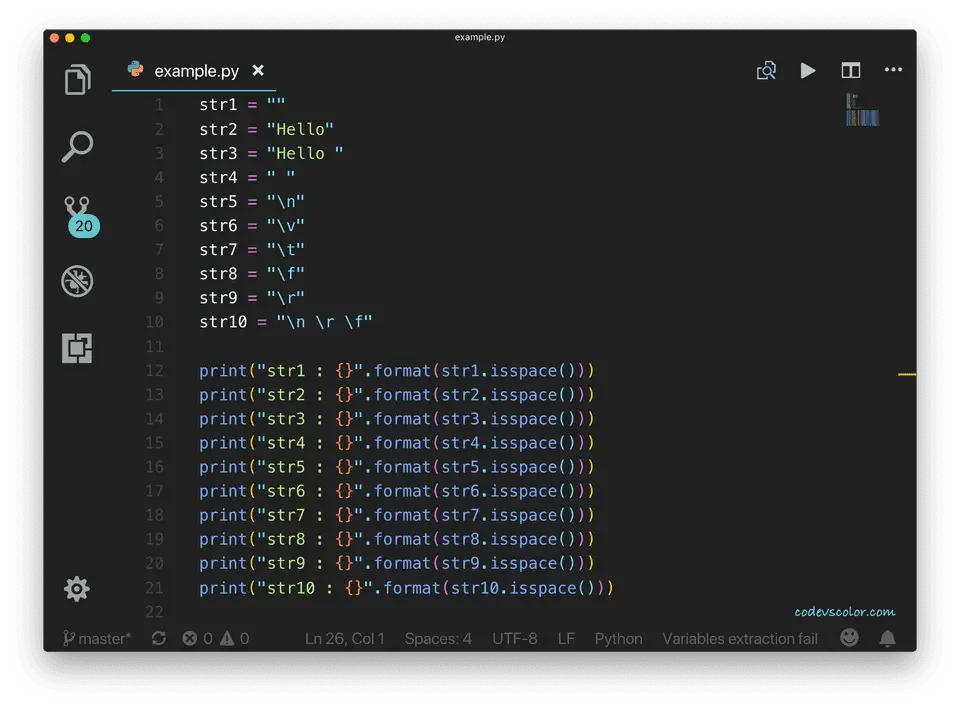This screenshot has width=960, height=709.
Task: Synchronize changes using the sync icon
Action: (159, 638)
